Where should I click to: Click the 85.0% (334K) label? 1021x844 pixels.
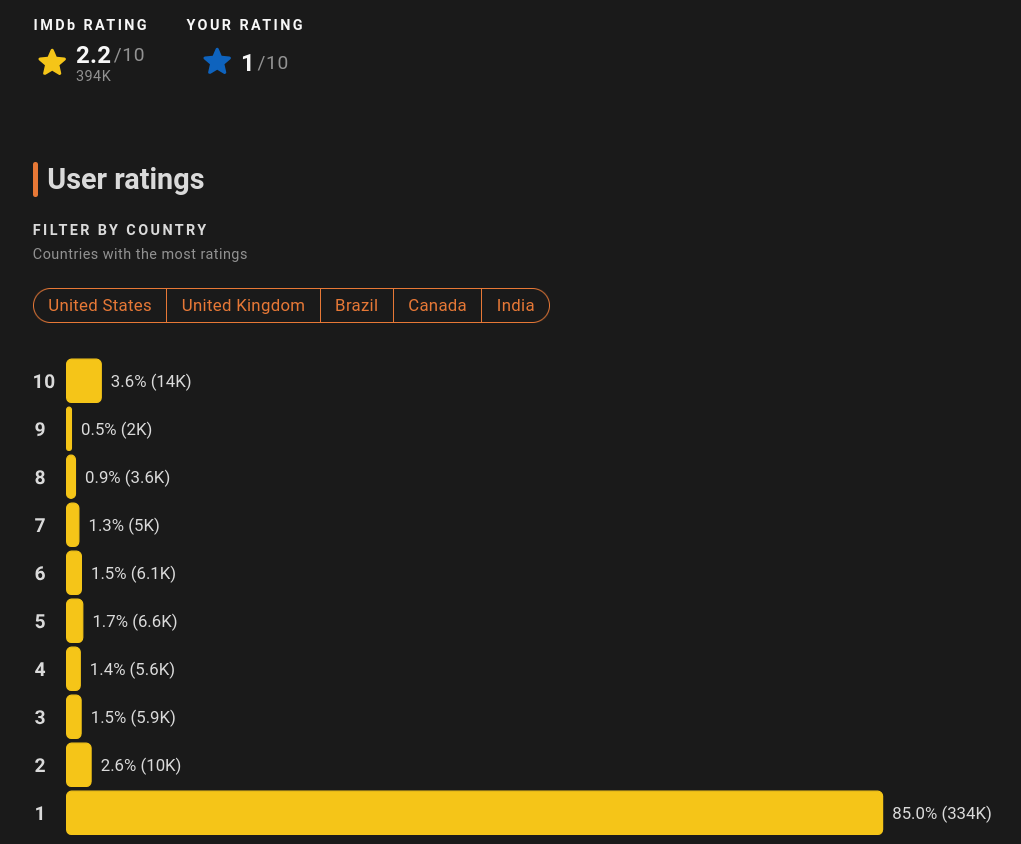tap(941, 813)
